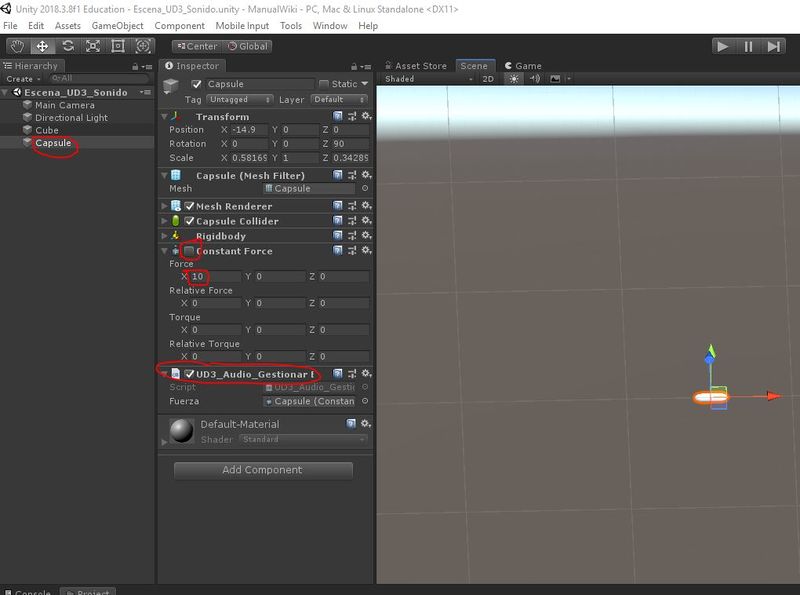Click the Step frame button
Image resolution: width=800 pixels, height=595 pixels.
click(773, 46)
